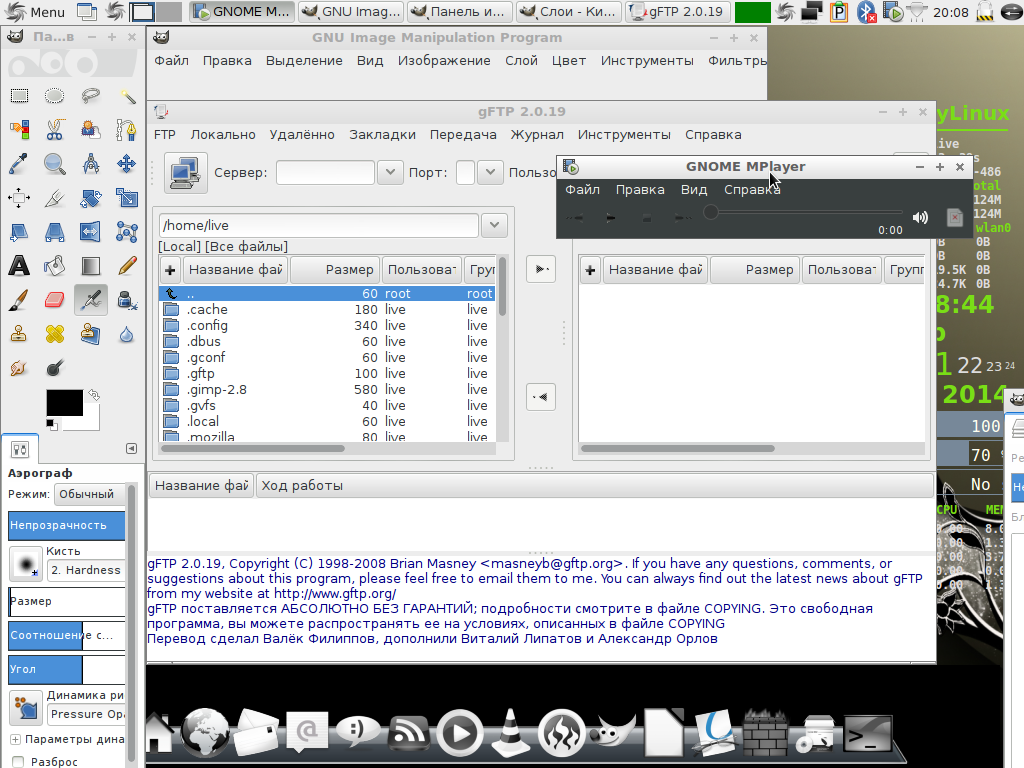Select the Eraser tool
Image resolution: width=1024 pixels, height=768 pixels.
tap(54, 300)
